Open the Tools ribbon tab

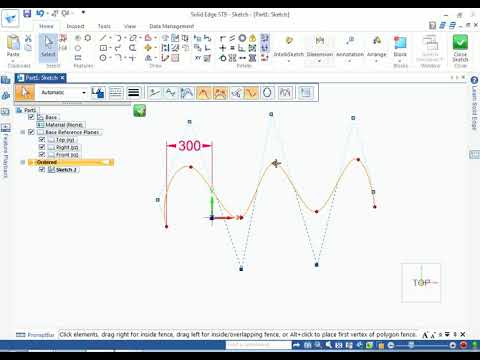[x=104, y=26]
